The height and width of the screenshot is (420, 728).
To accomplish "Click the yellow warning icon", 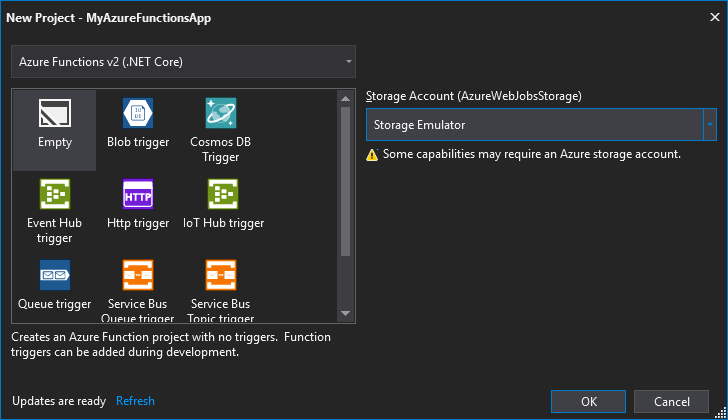I will pyautogui.click(x=372, y=155).
